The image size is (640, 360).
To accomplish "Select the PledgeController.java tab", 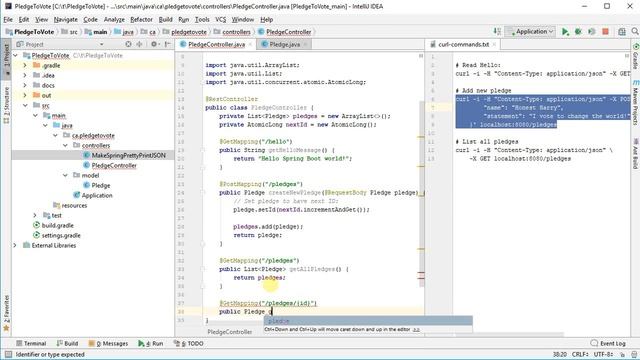I will point(216,44).
